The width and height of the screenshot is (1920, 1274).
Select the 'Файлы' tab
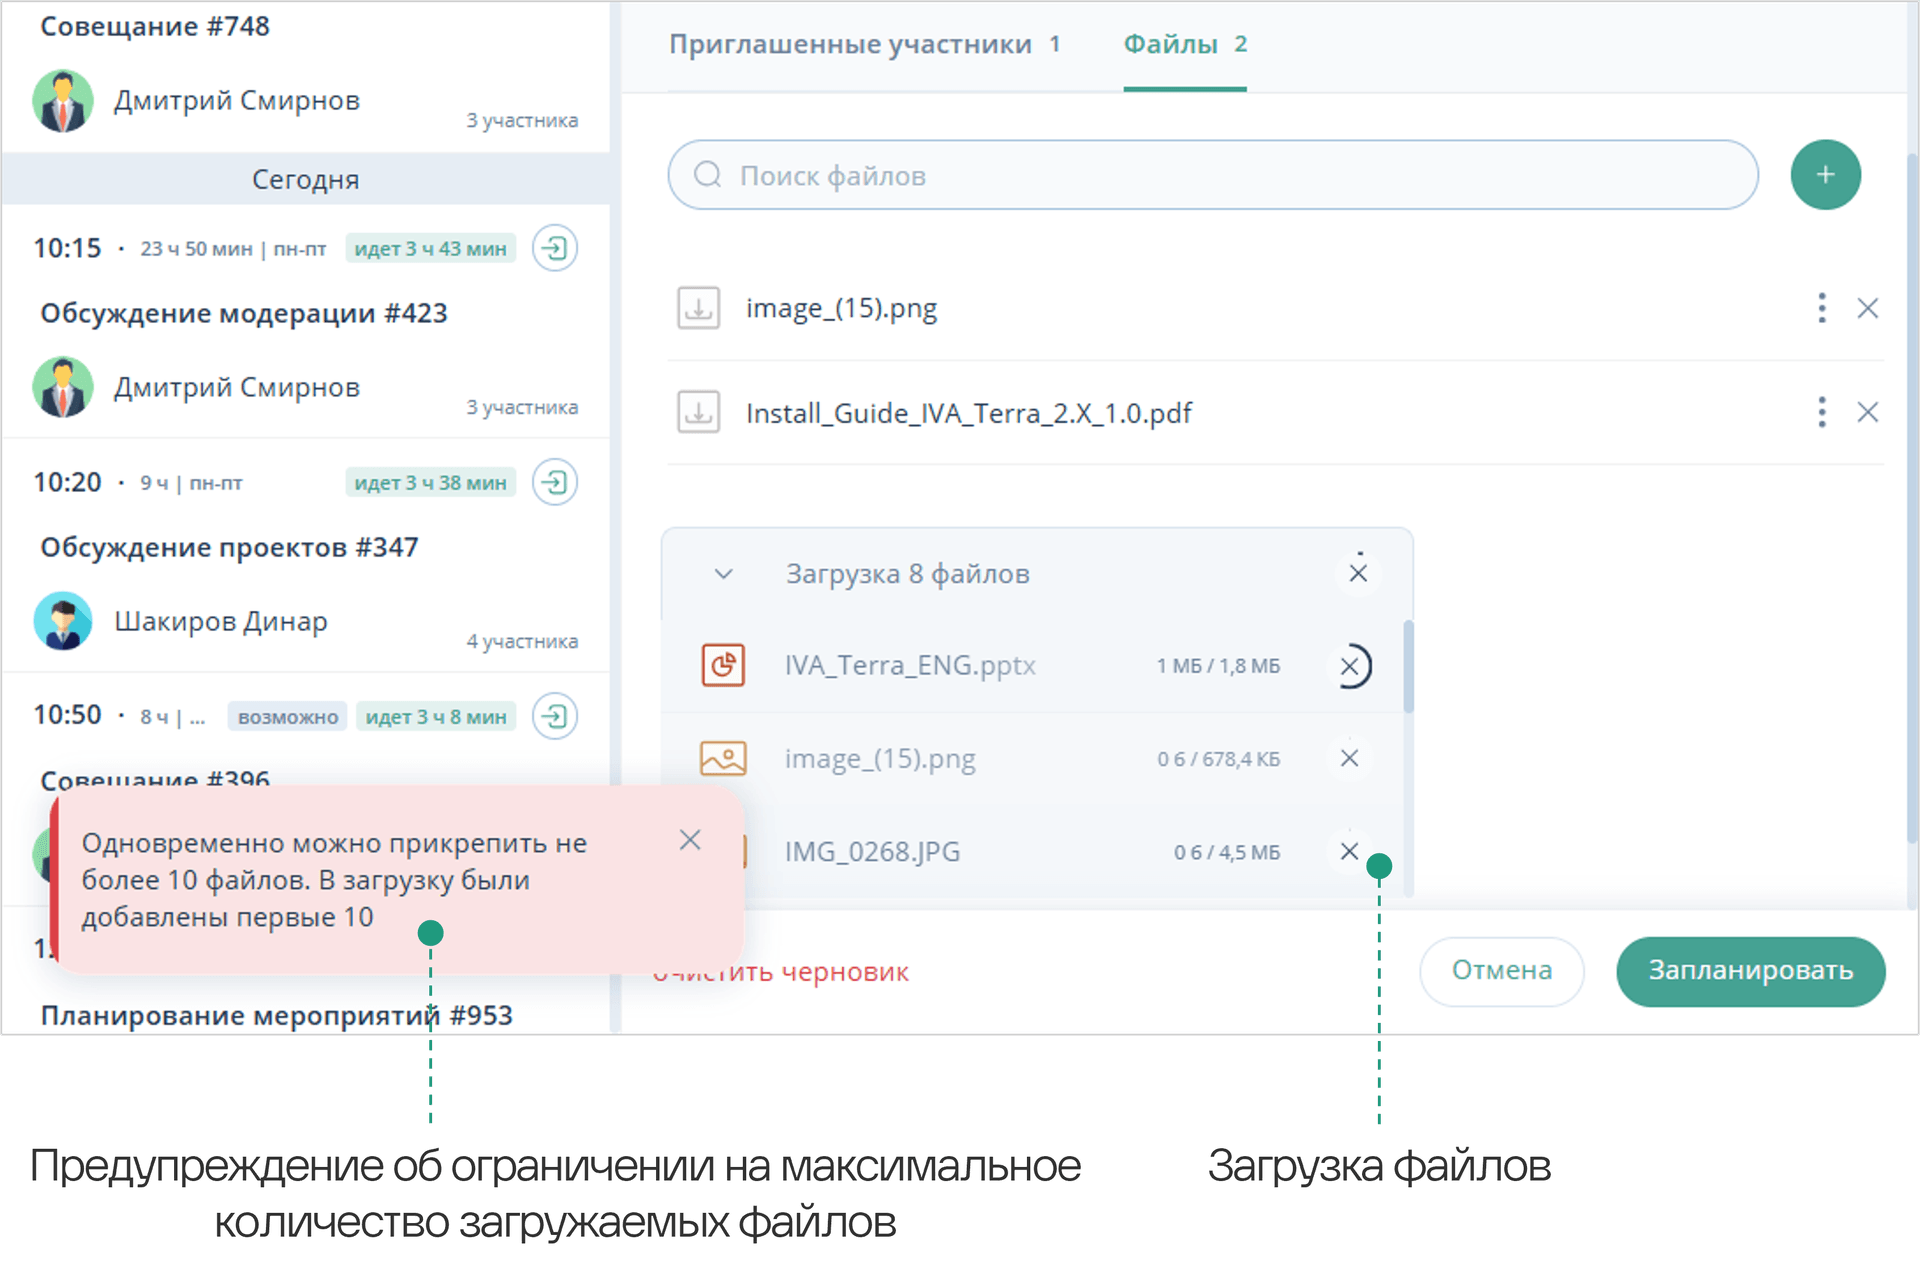[x=1185, y=44]
